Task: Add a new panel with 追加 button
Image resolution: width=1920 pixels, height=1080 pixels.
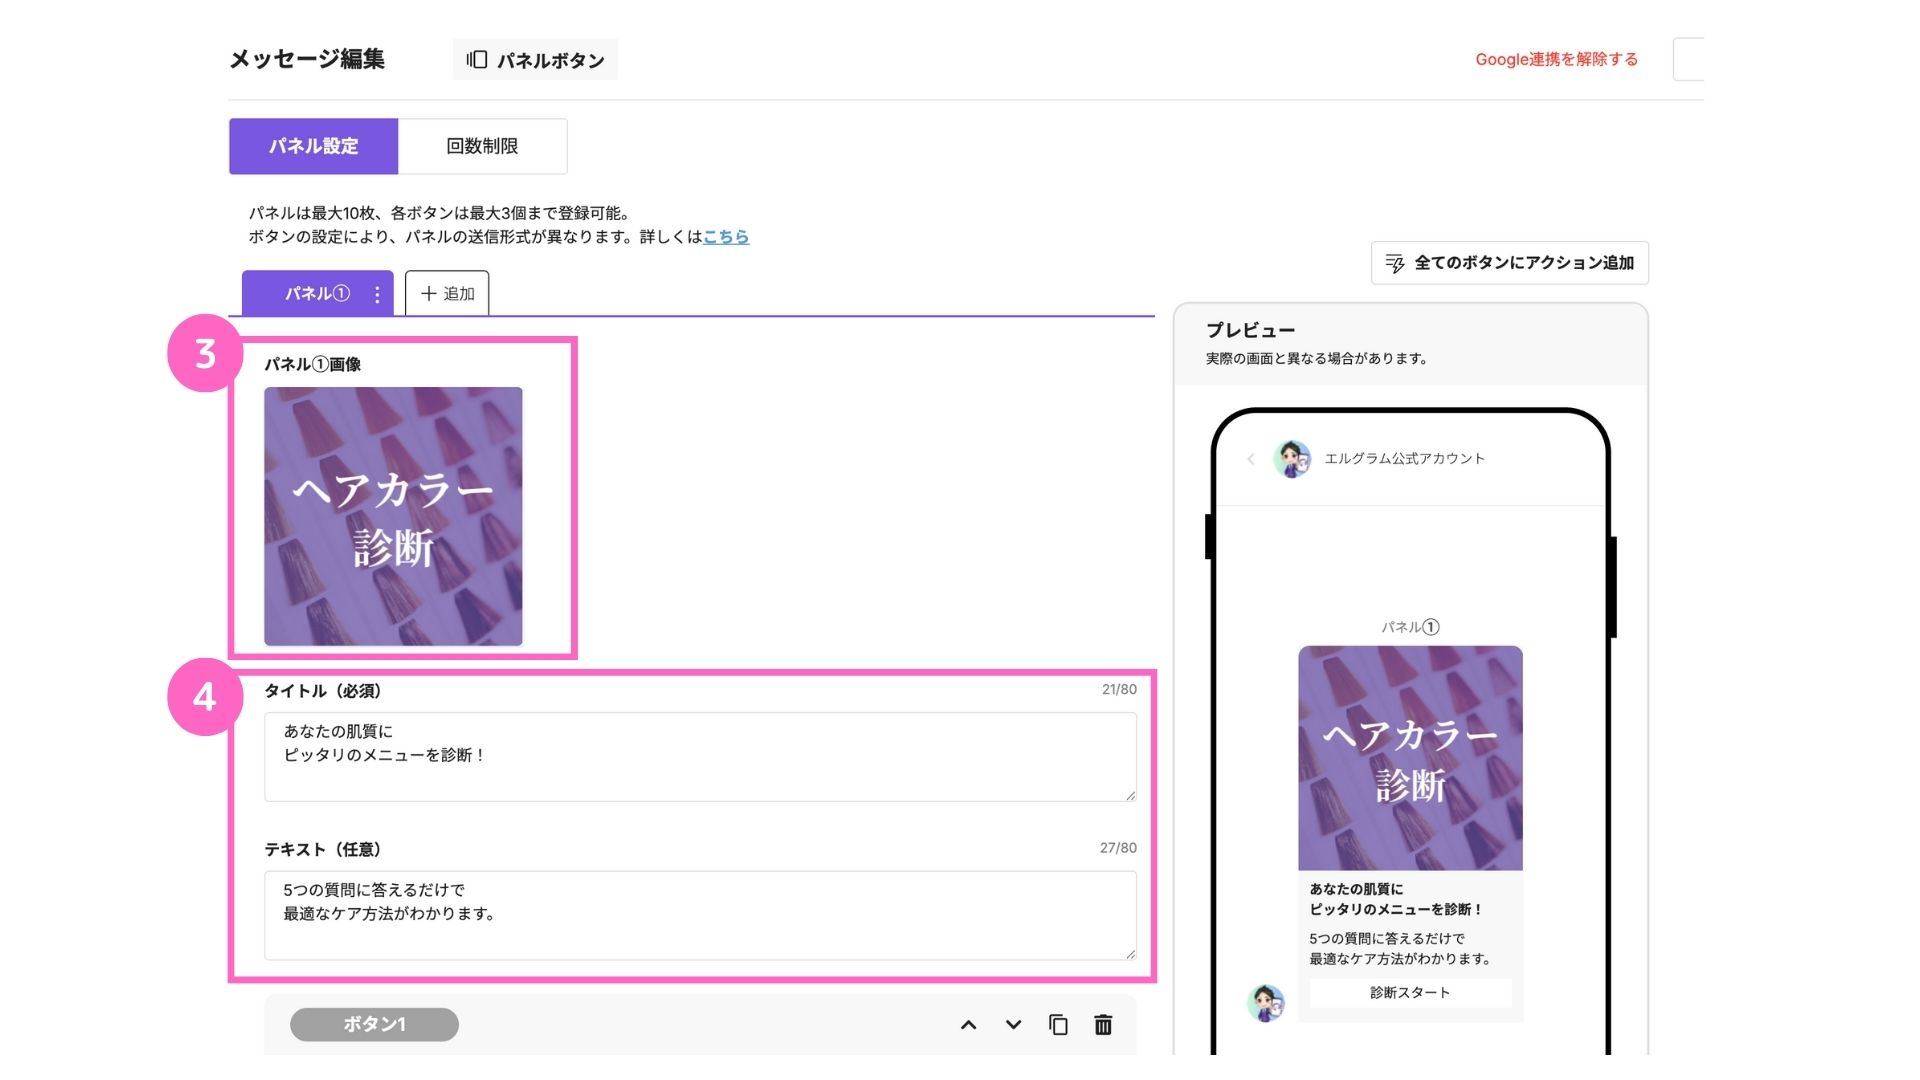Action: click(x=447, y=294)
